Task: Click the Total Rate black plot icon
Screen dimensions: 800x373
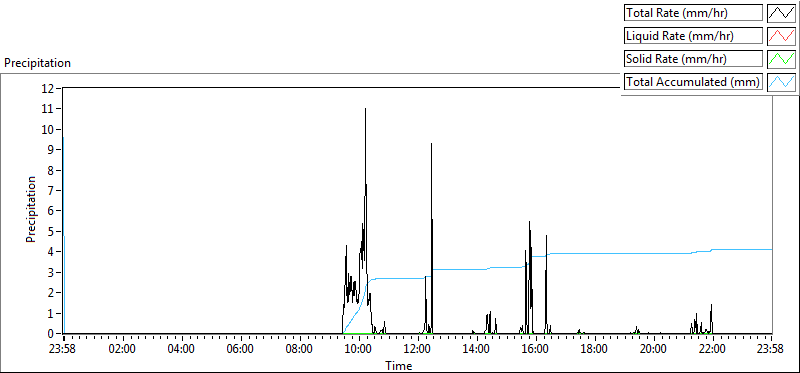Action: pos(782,13)
